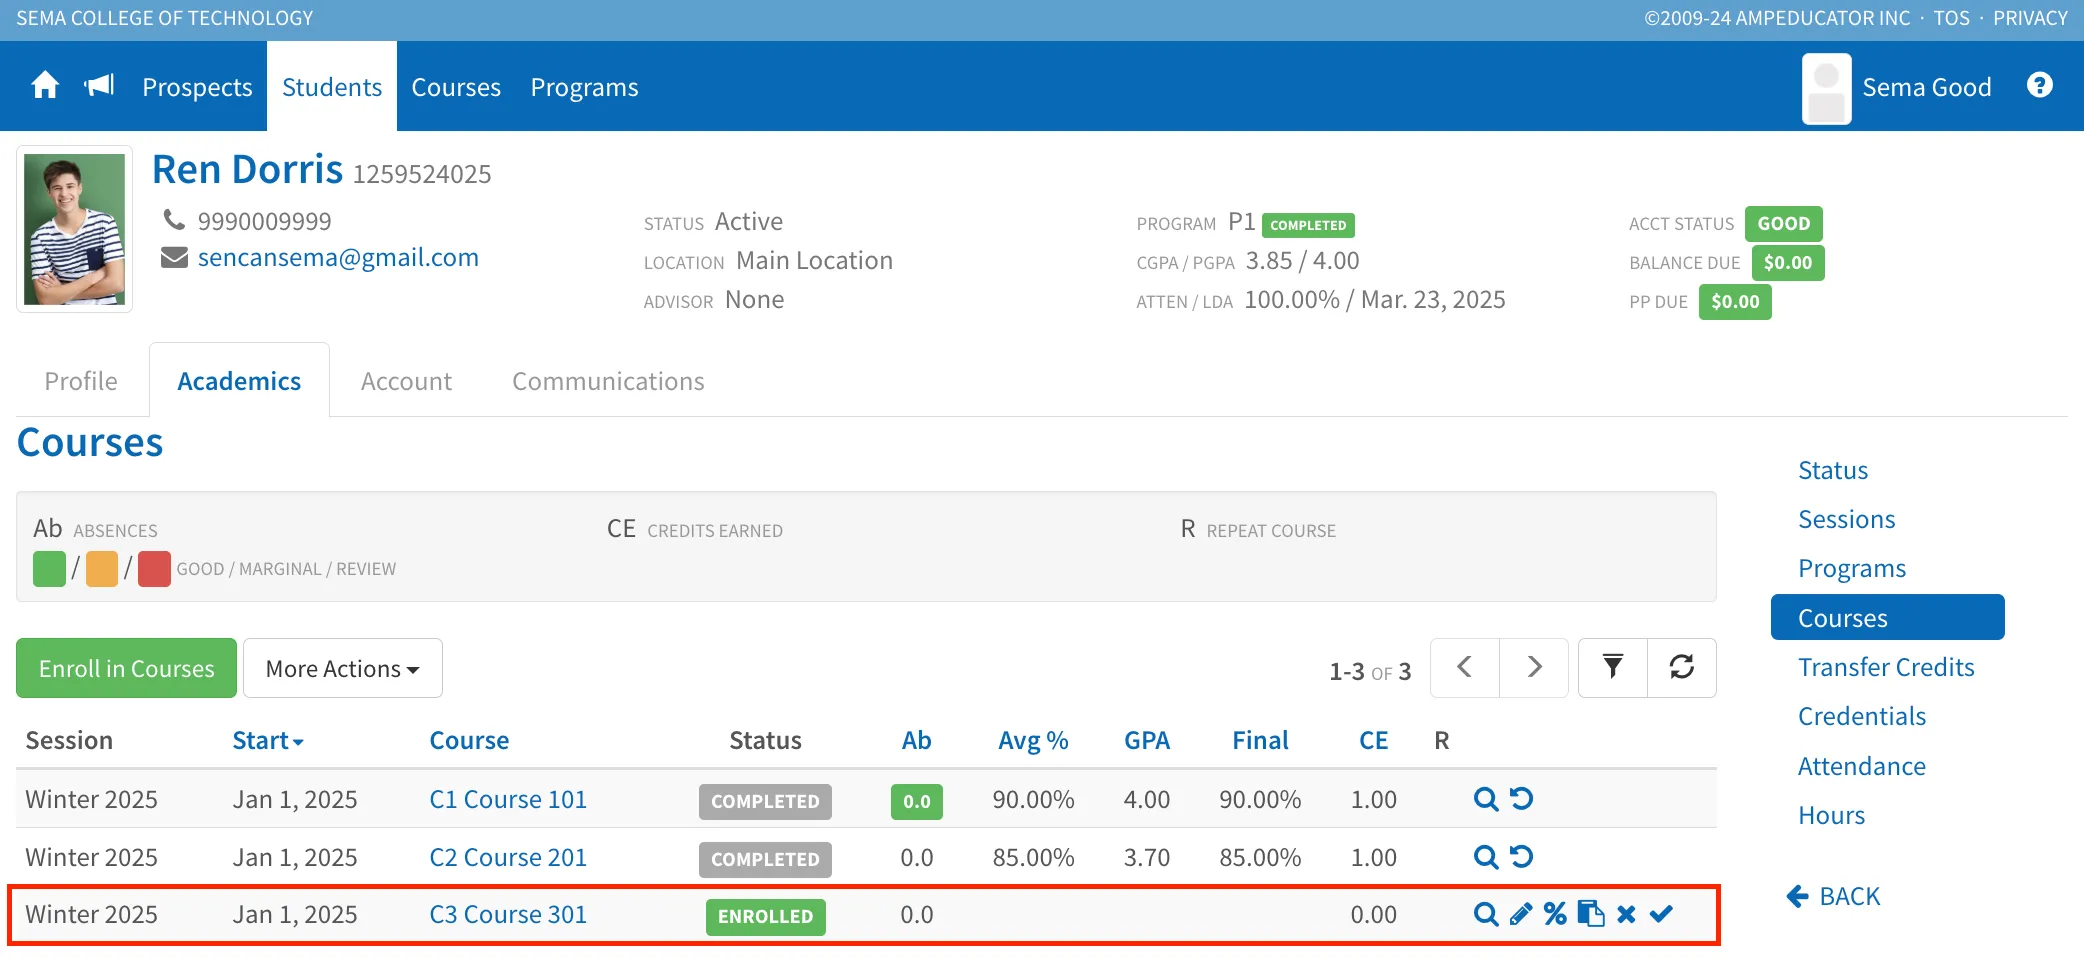Click the sencansema@gmail.com email link
Viewport: 2084px width, 958px height.
(338, 257)
